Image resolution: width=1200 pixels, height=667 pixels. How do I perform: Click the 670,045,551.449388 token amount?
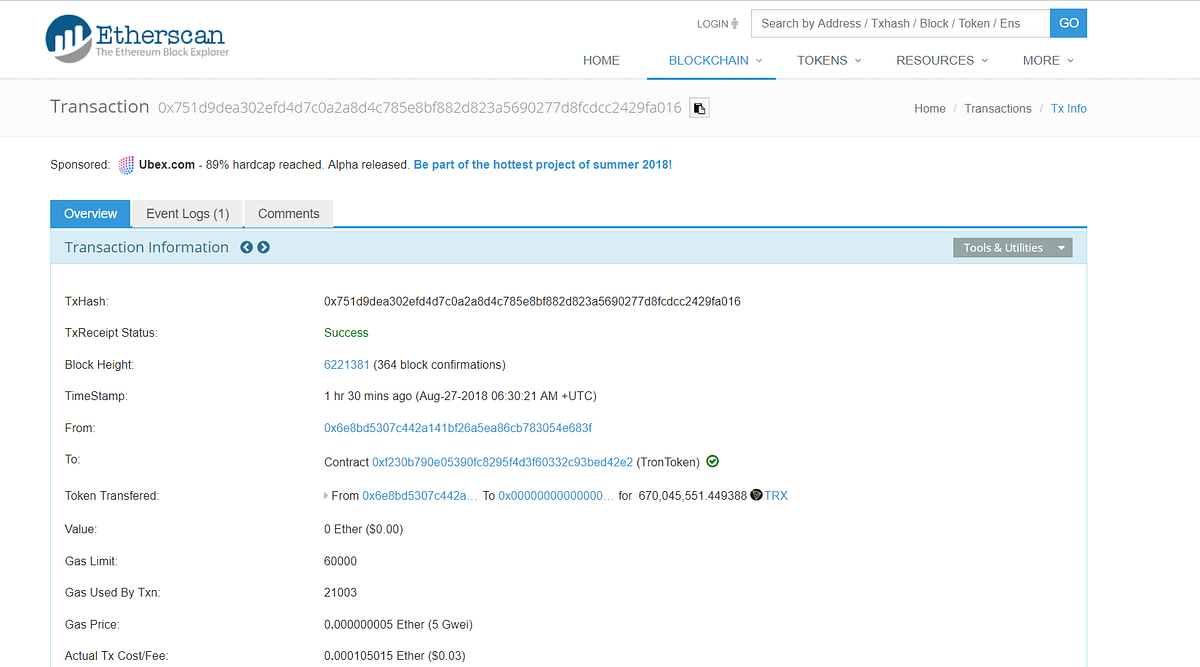click(x=692, y=496)
